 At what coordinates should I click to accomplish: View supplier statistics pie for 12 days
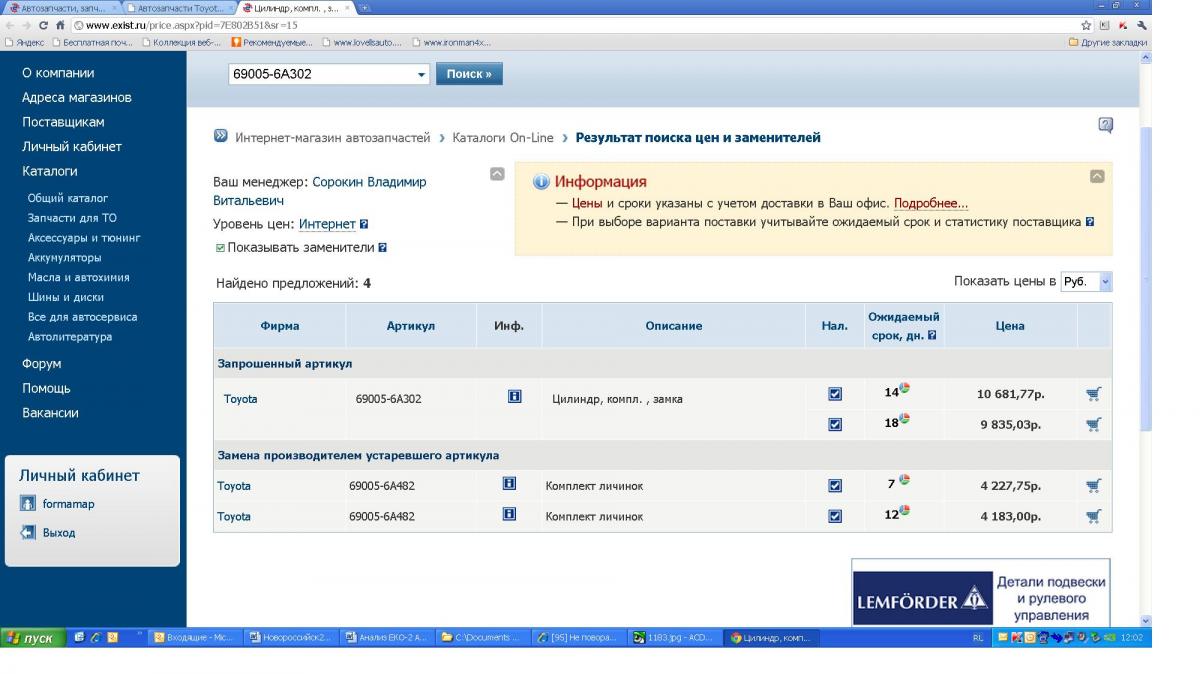[x=905, y=511]
